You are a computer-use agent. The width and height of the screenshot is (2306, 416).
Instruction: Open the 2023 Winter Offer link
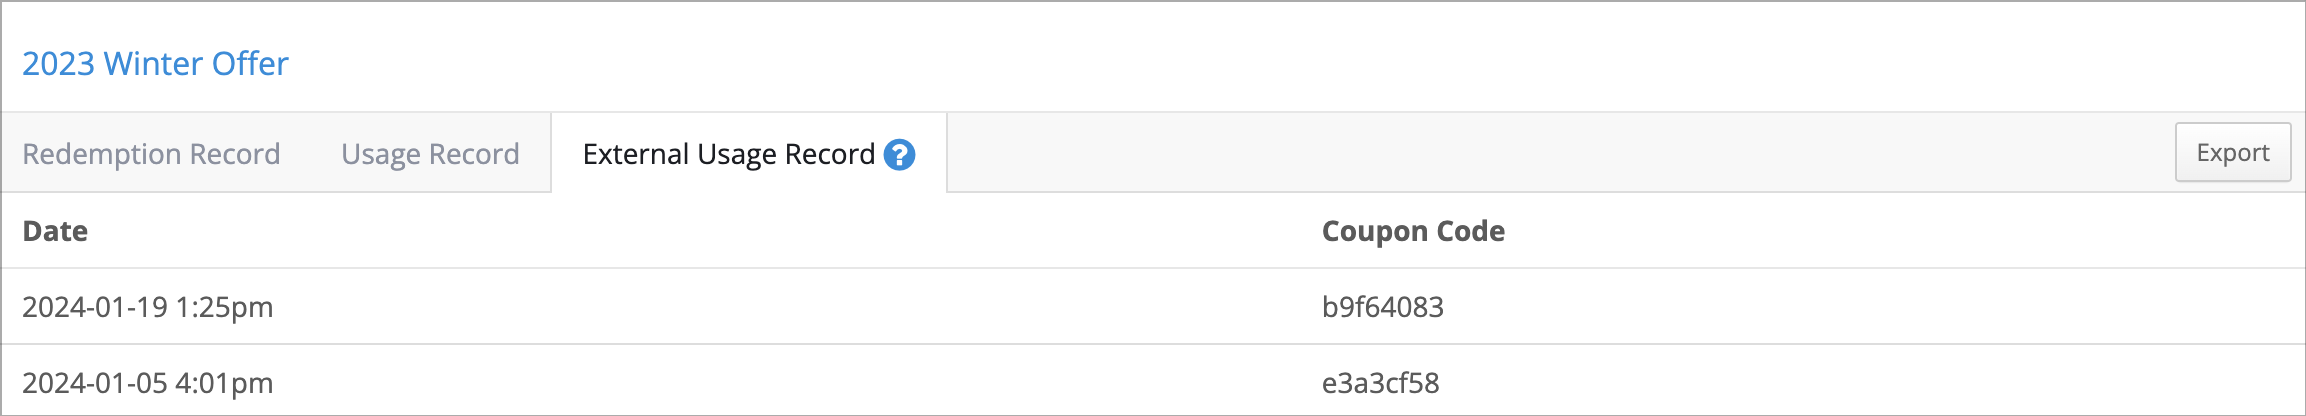coord(155,64)
